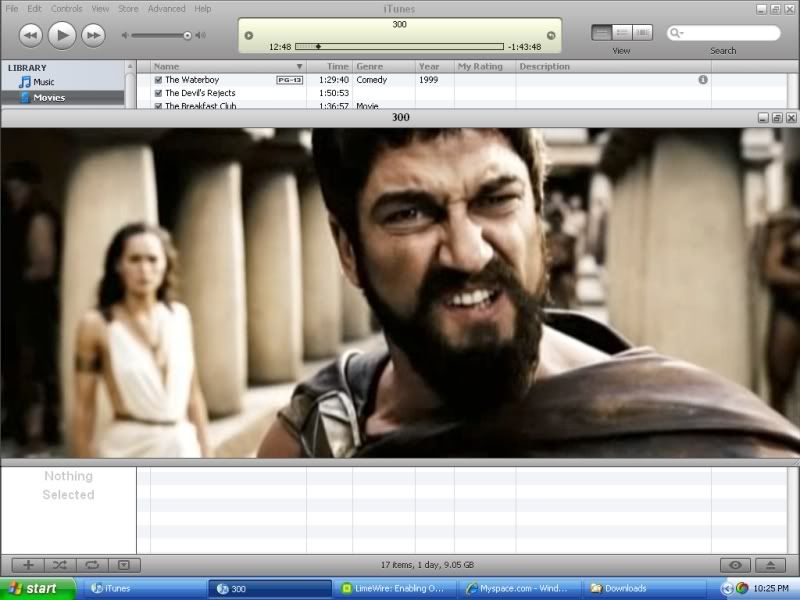Switch to grouped album view button
Image resolution: width=800 pixels, height=600 pixels.
622,33
